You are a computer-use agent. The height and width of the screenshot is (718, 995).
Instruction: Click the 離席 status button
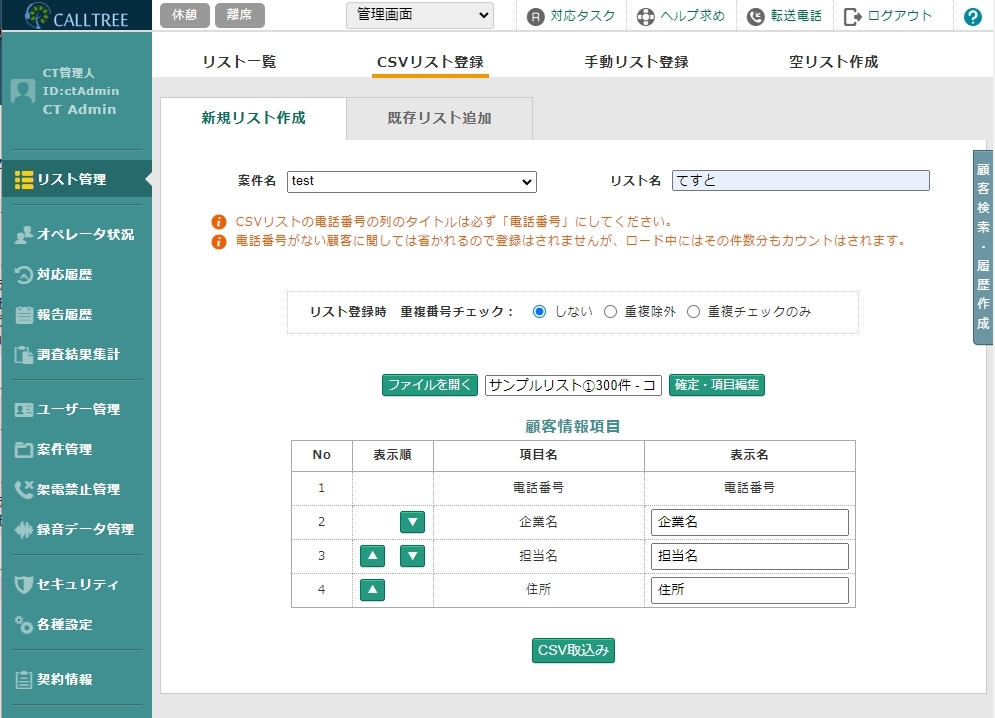(x=240, y=15)
